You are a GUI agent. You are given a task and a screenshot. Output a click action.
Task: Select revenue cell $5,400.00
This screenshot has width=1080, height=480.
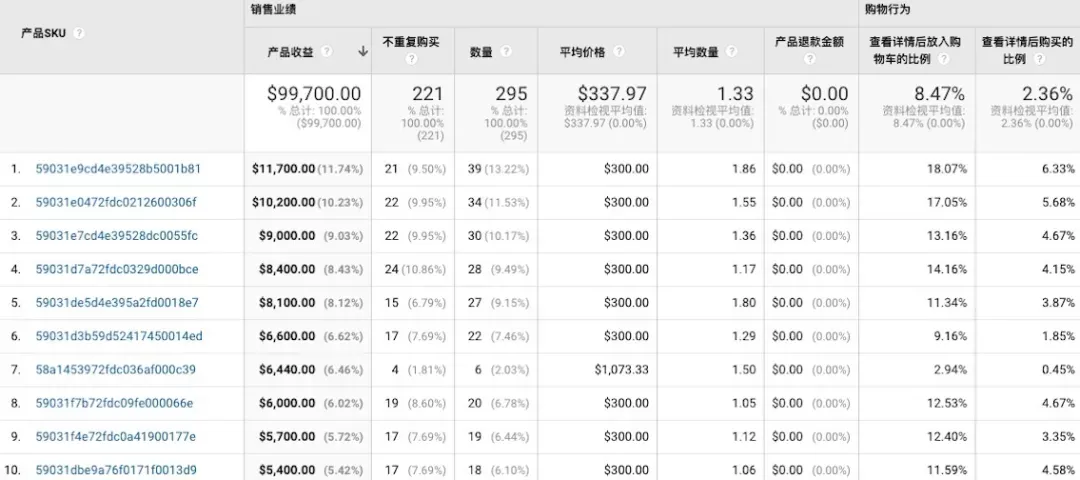pos(287,470)
